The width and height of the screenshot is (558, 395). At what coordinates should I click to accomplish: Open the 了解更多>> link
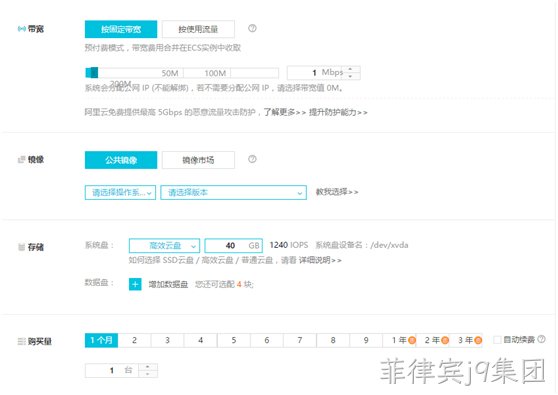click(285, 112)
